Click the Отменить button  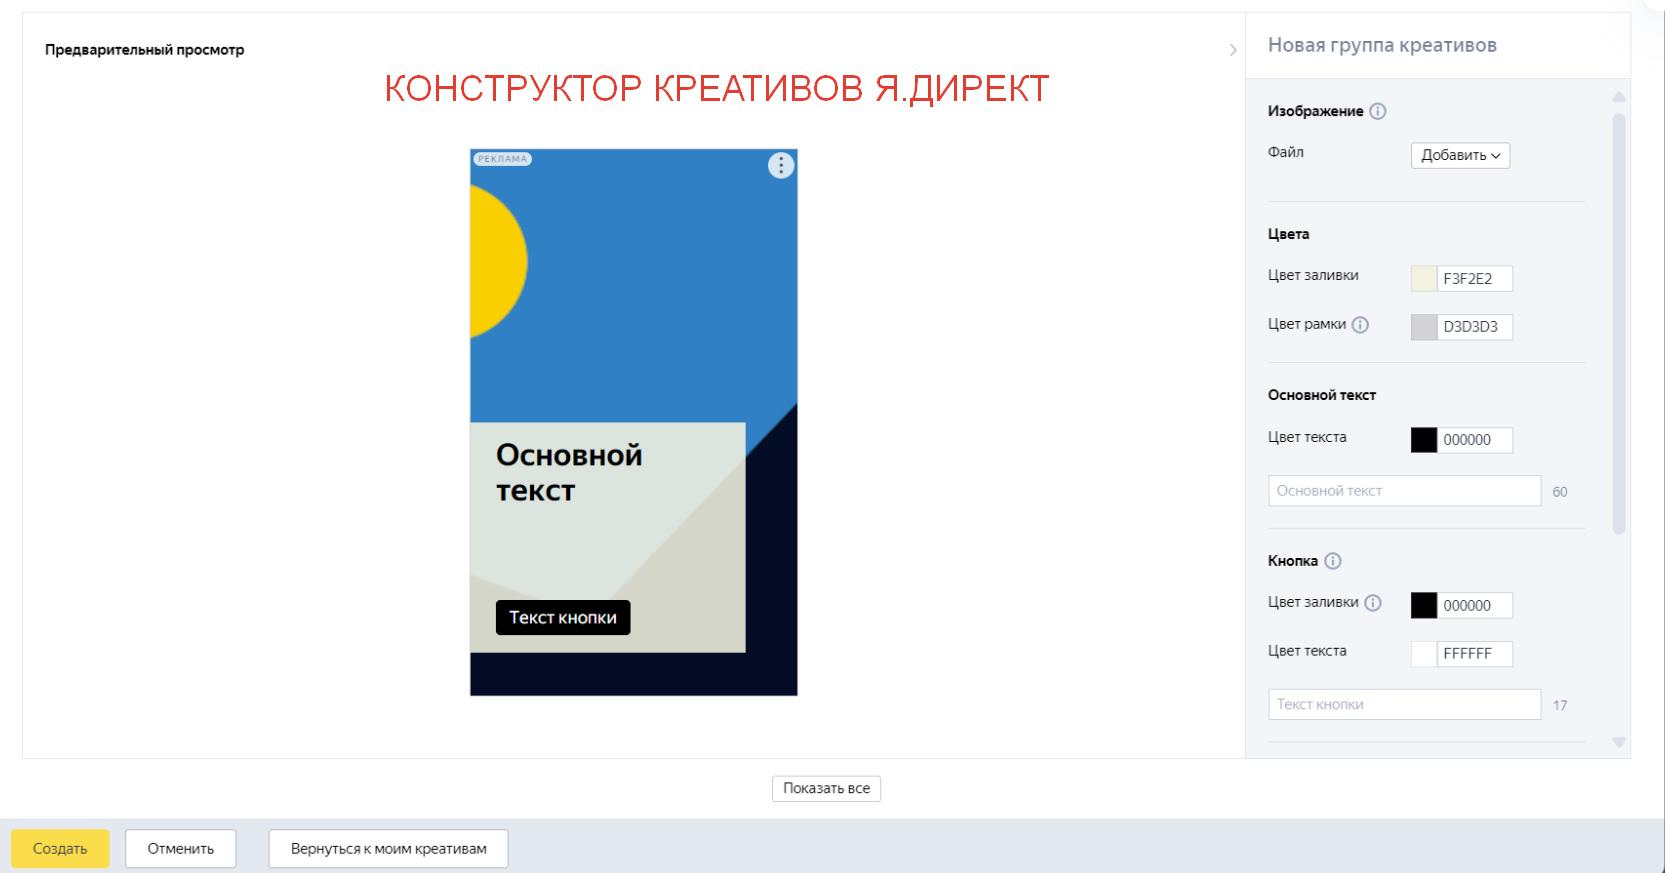coord(181,849)
